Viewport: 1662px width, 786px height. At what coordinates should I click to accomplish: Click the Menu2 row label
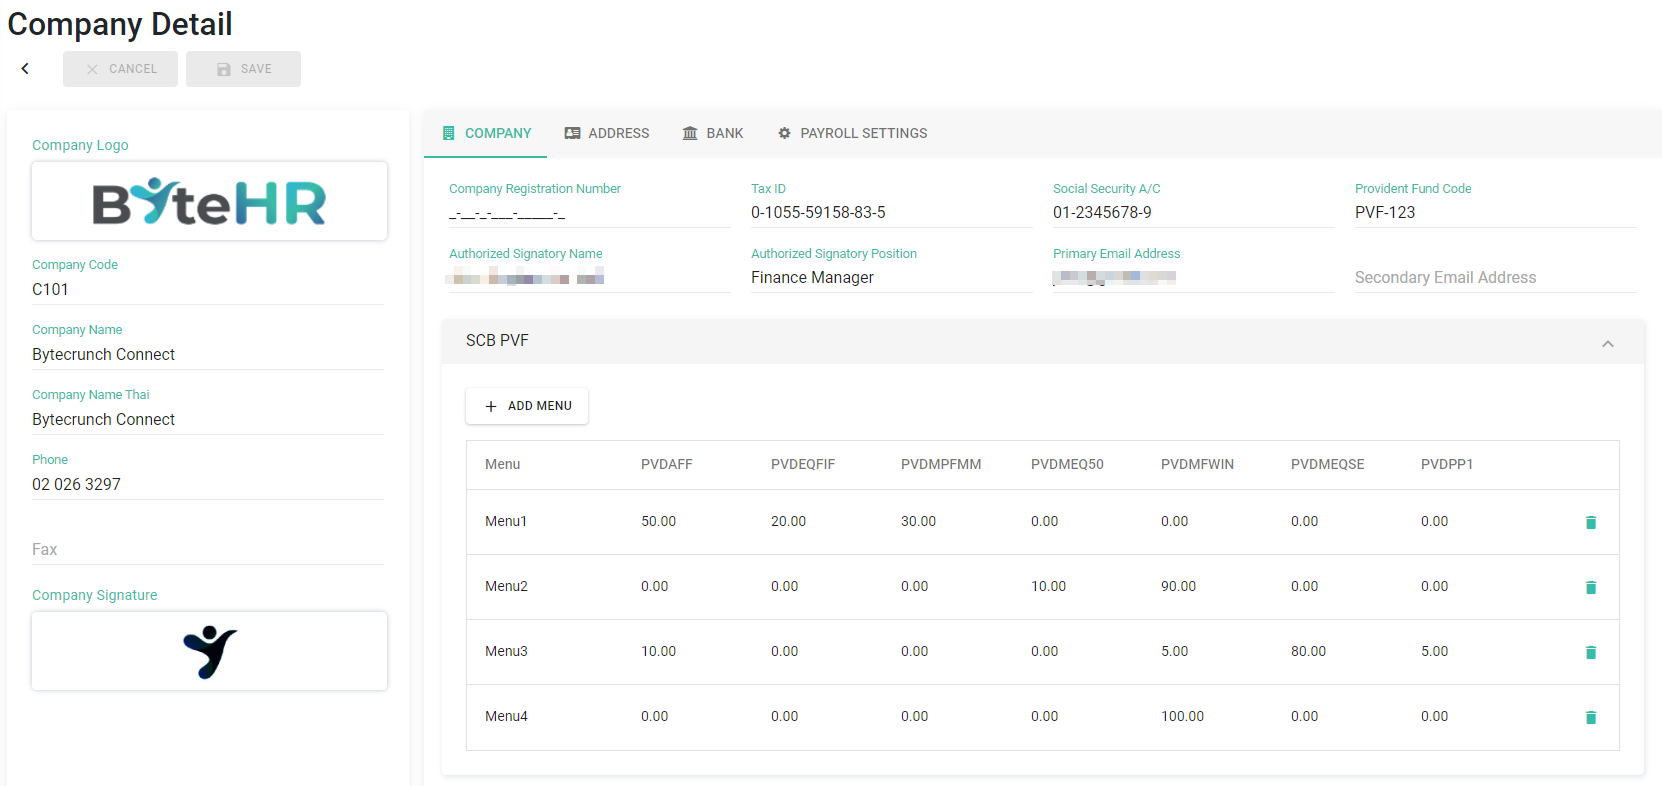pyautogui.click(x=506, y=587)
